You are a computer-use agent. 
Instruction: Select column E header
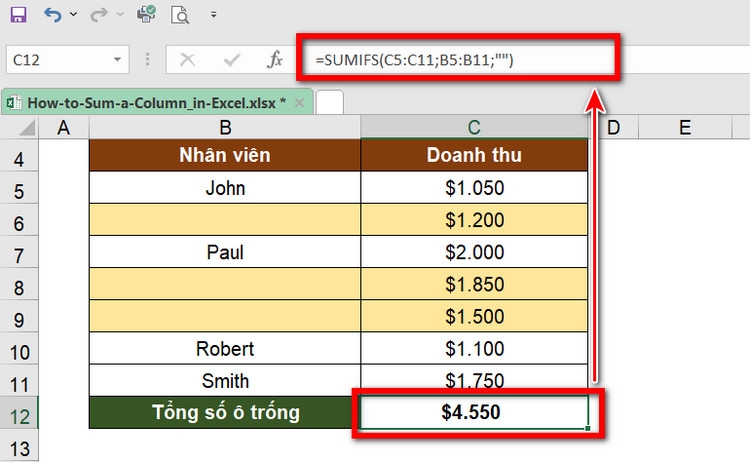tap(685, 128)
